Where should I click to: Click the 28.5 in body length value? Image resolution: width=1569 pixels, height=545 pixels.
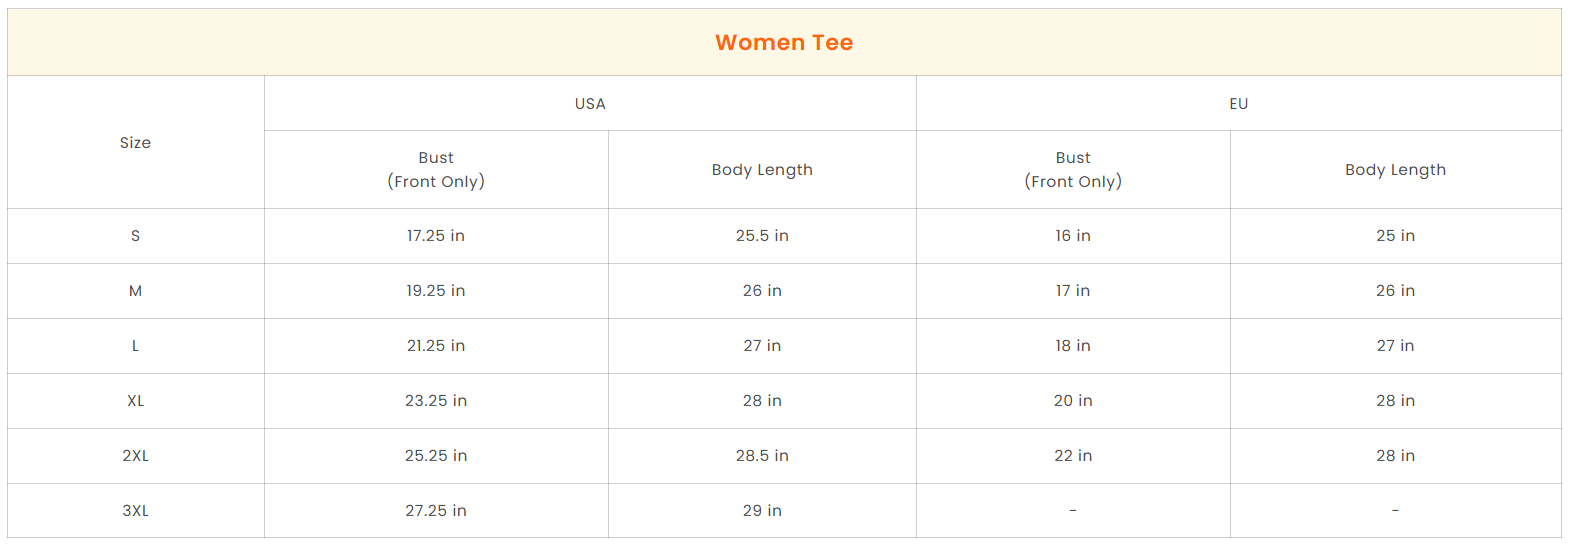[762, 455]
